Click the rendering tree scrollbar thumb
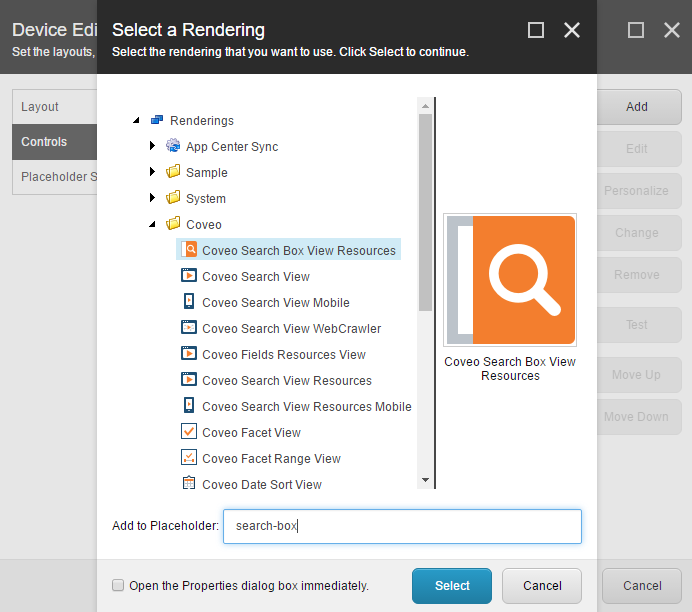This screenshot has height=612, width=692. click(425, 213)
